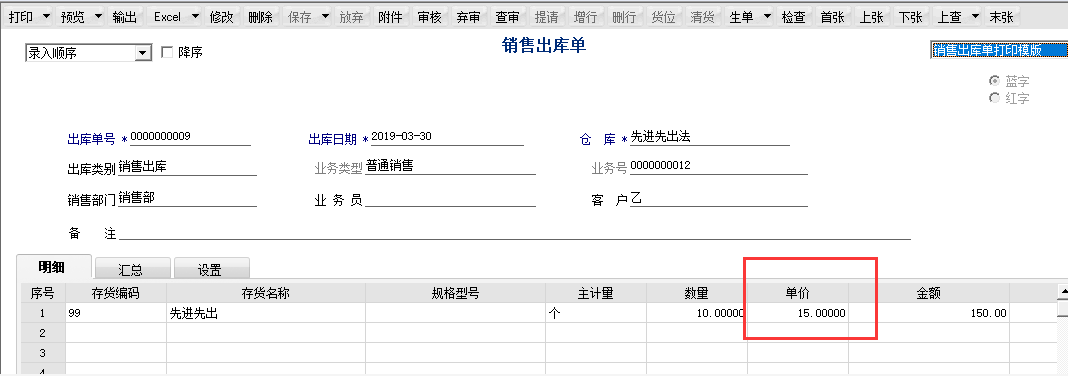Select the 红字 radio button
The height and width of the screenshot is (376, 1068).
994,97
